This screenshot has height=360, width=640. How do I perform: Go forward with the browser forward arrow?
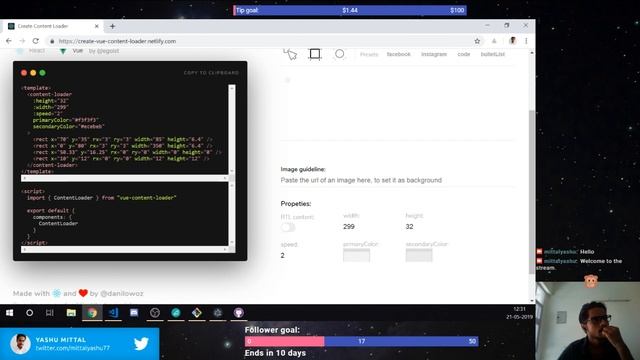22,41
